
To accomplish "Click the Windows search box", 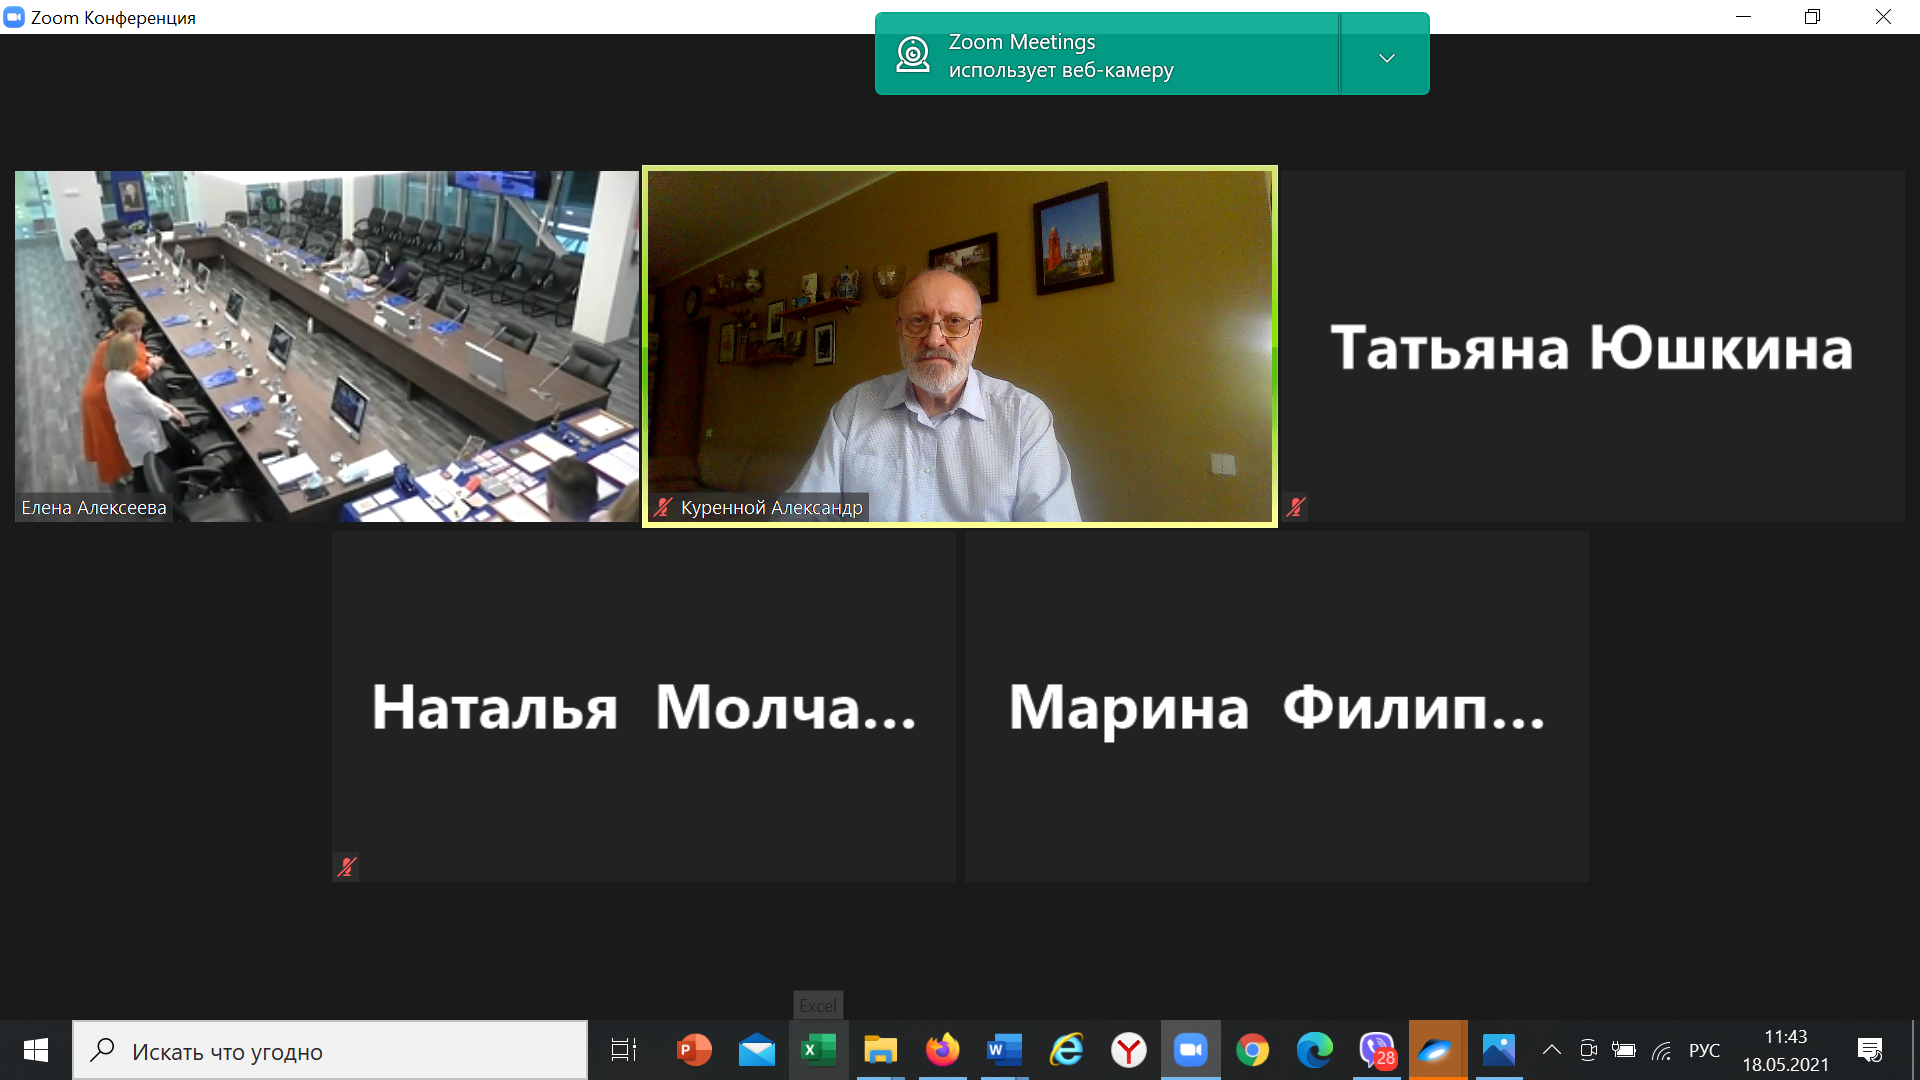I will (x=330, y=1051).
